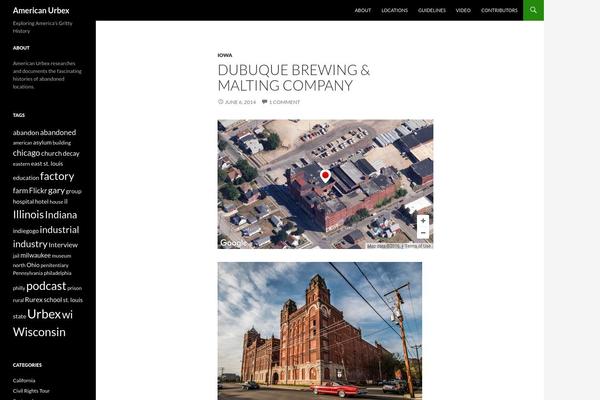Zoom in on the map with plus button
The image size is (600, 400).
(423, 221)
